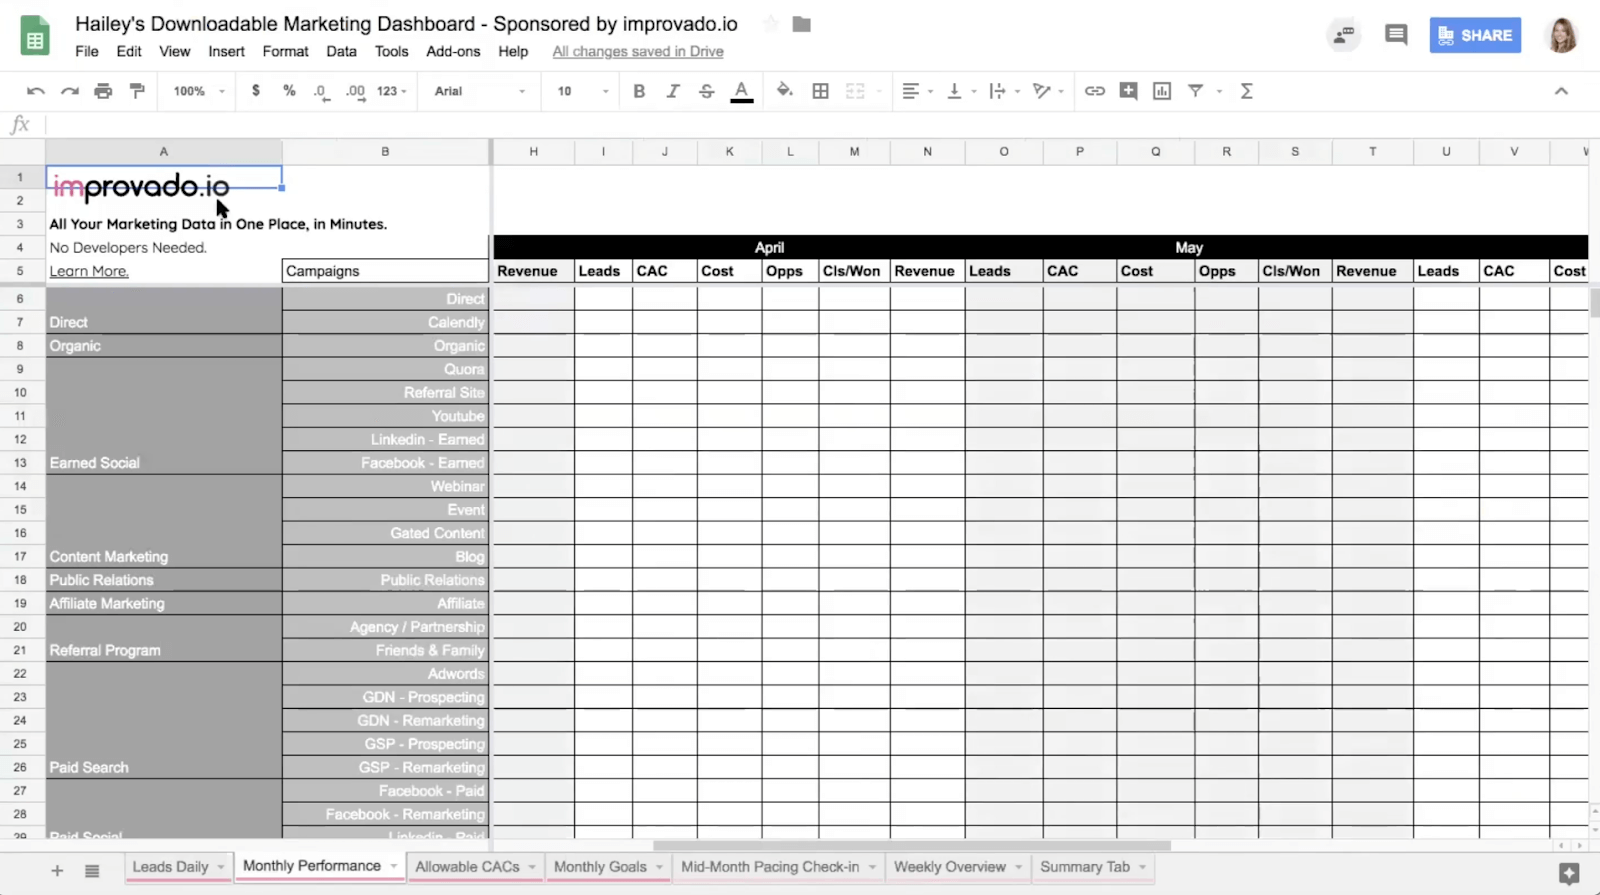The image size is (1600, 895).
Task: Open the text color picker
Action: (x=741, y=91)
